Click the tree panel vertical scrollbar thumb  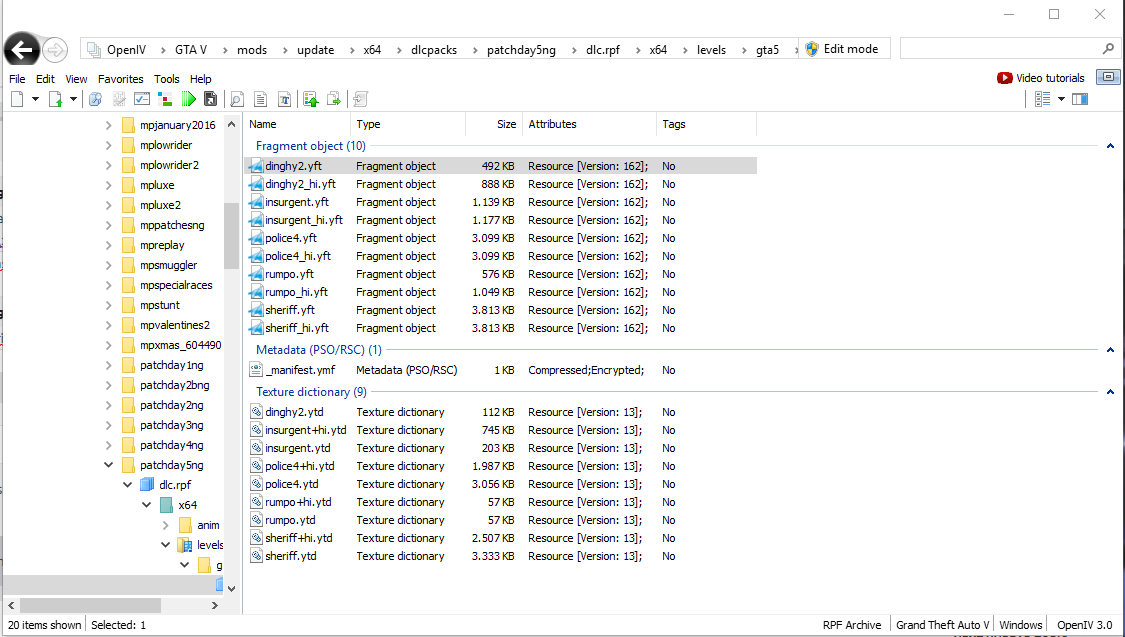[x=231, y=236]
